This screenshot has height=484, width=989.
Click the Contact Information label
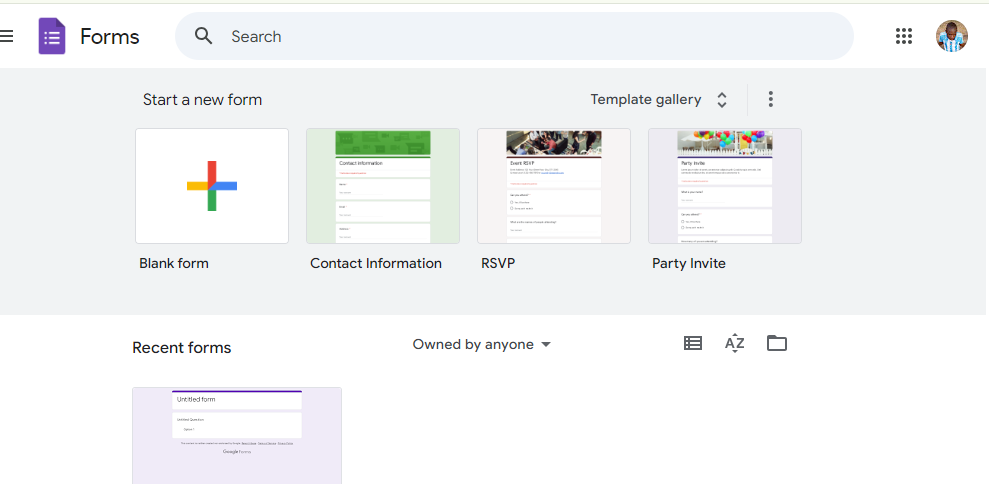[376, 263]
